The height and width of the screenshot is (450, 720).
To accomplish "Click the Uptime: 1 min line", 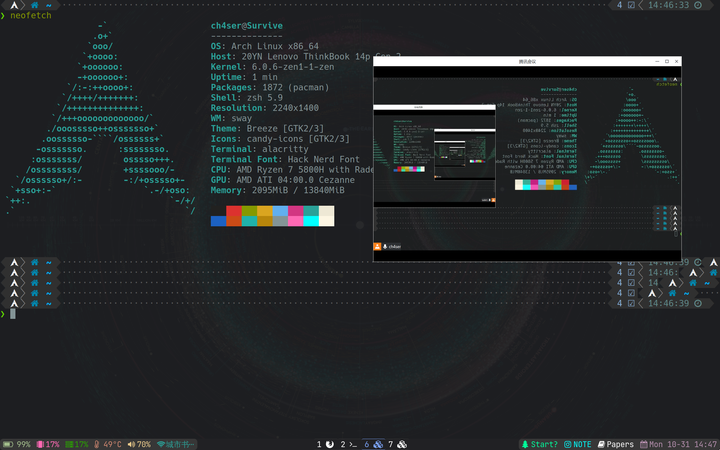I will (244, 77).
